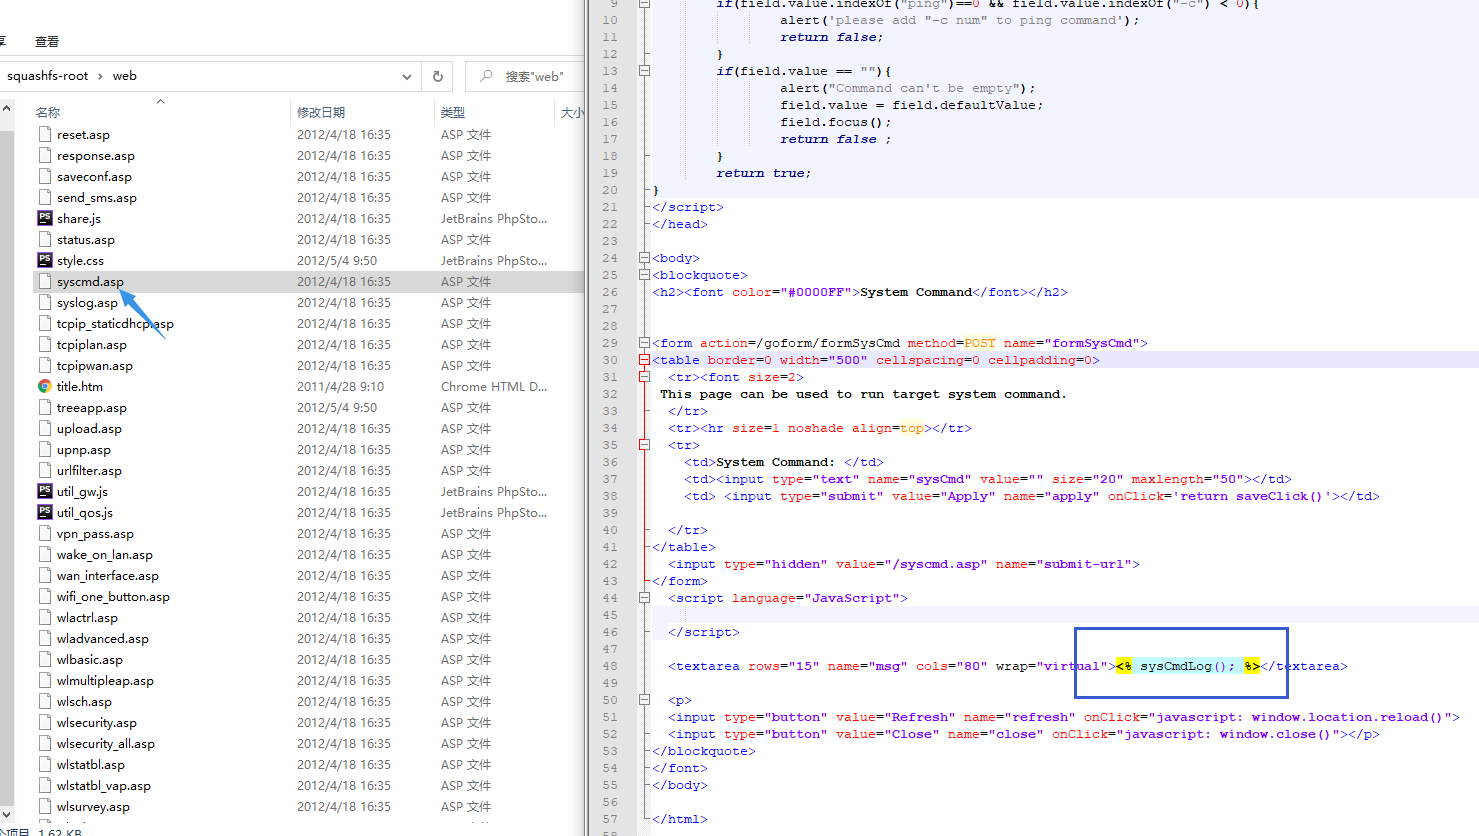Screen dimensions: 1479x836
Task: Collapse the fold marker at line 29
Action: coord(645,343)
